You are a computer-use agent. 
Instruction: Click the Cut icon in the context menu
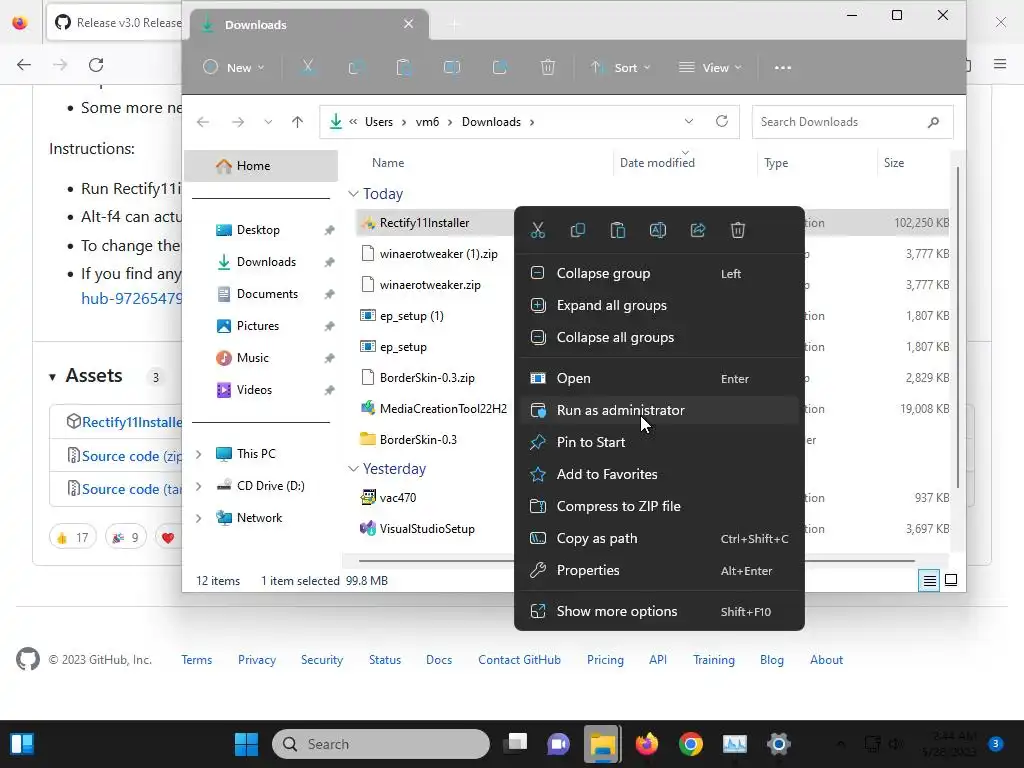537,230
